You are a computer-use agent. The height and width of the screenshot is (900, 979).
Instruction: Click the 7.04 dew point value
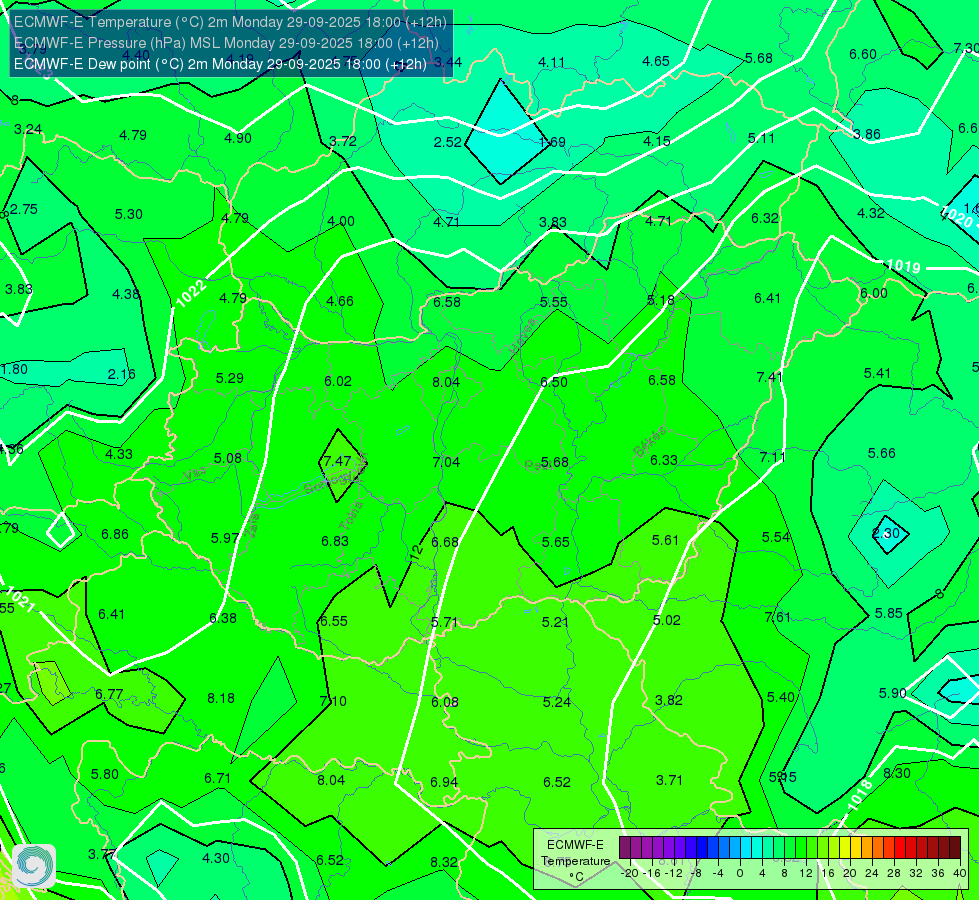point(446,462)
